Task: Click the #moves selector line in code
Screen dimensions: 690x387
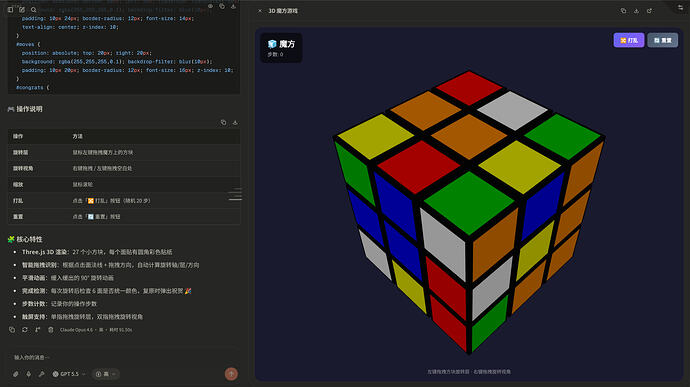Action: (x=28, y=44)
